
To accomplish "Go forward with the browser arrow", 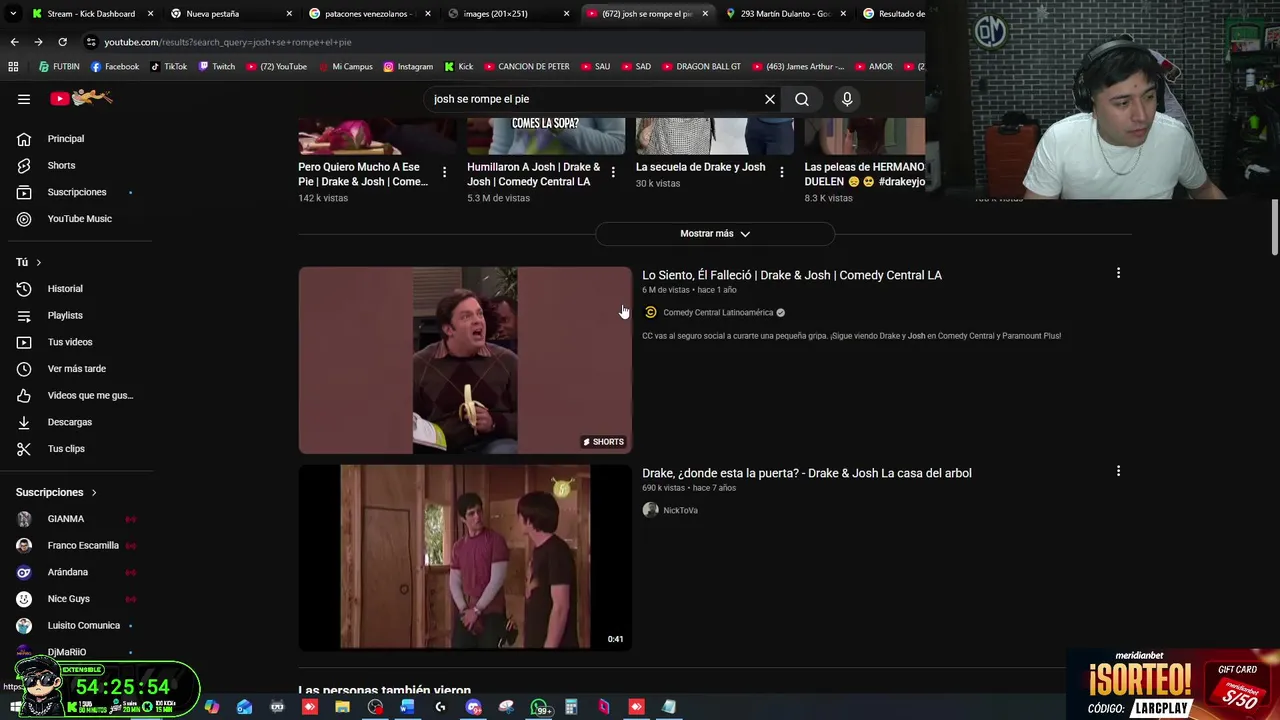I will 38,42.
